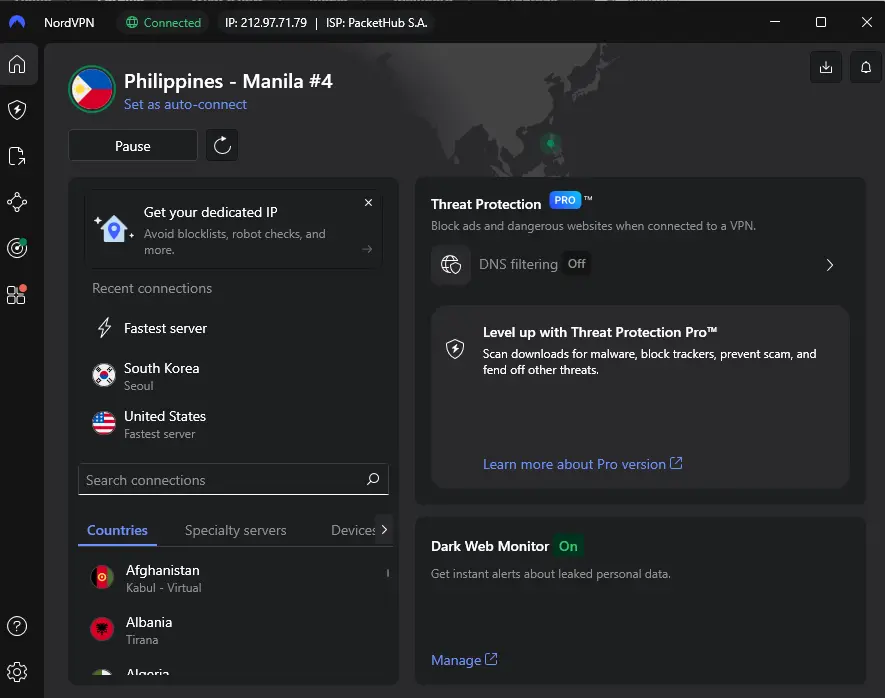Click Philippines - Manila #4 title
The image size is (885, 698).
228,81
